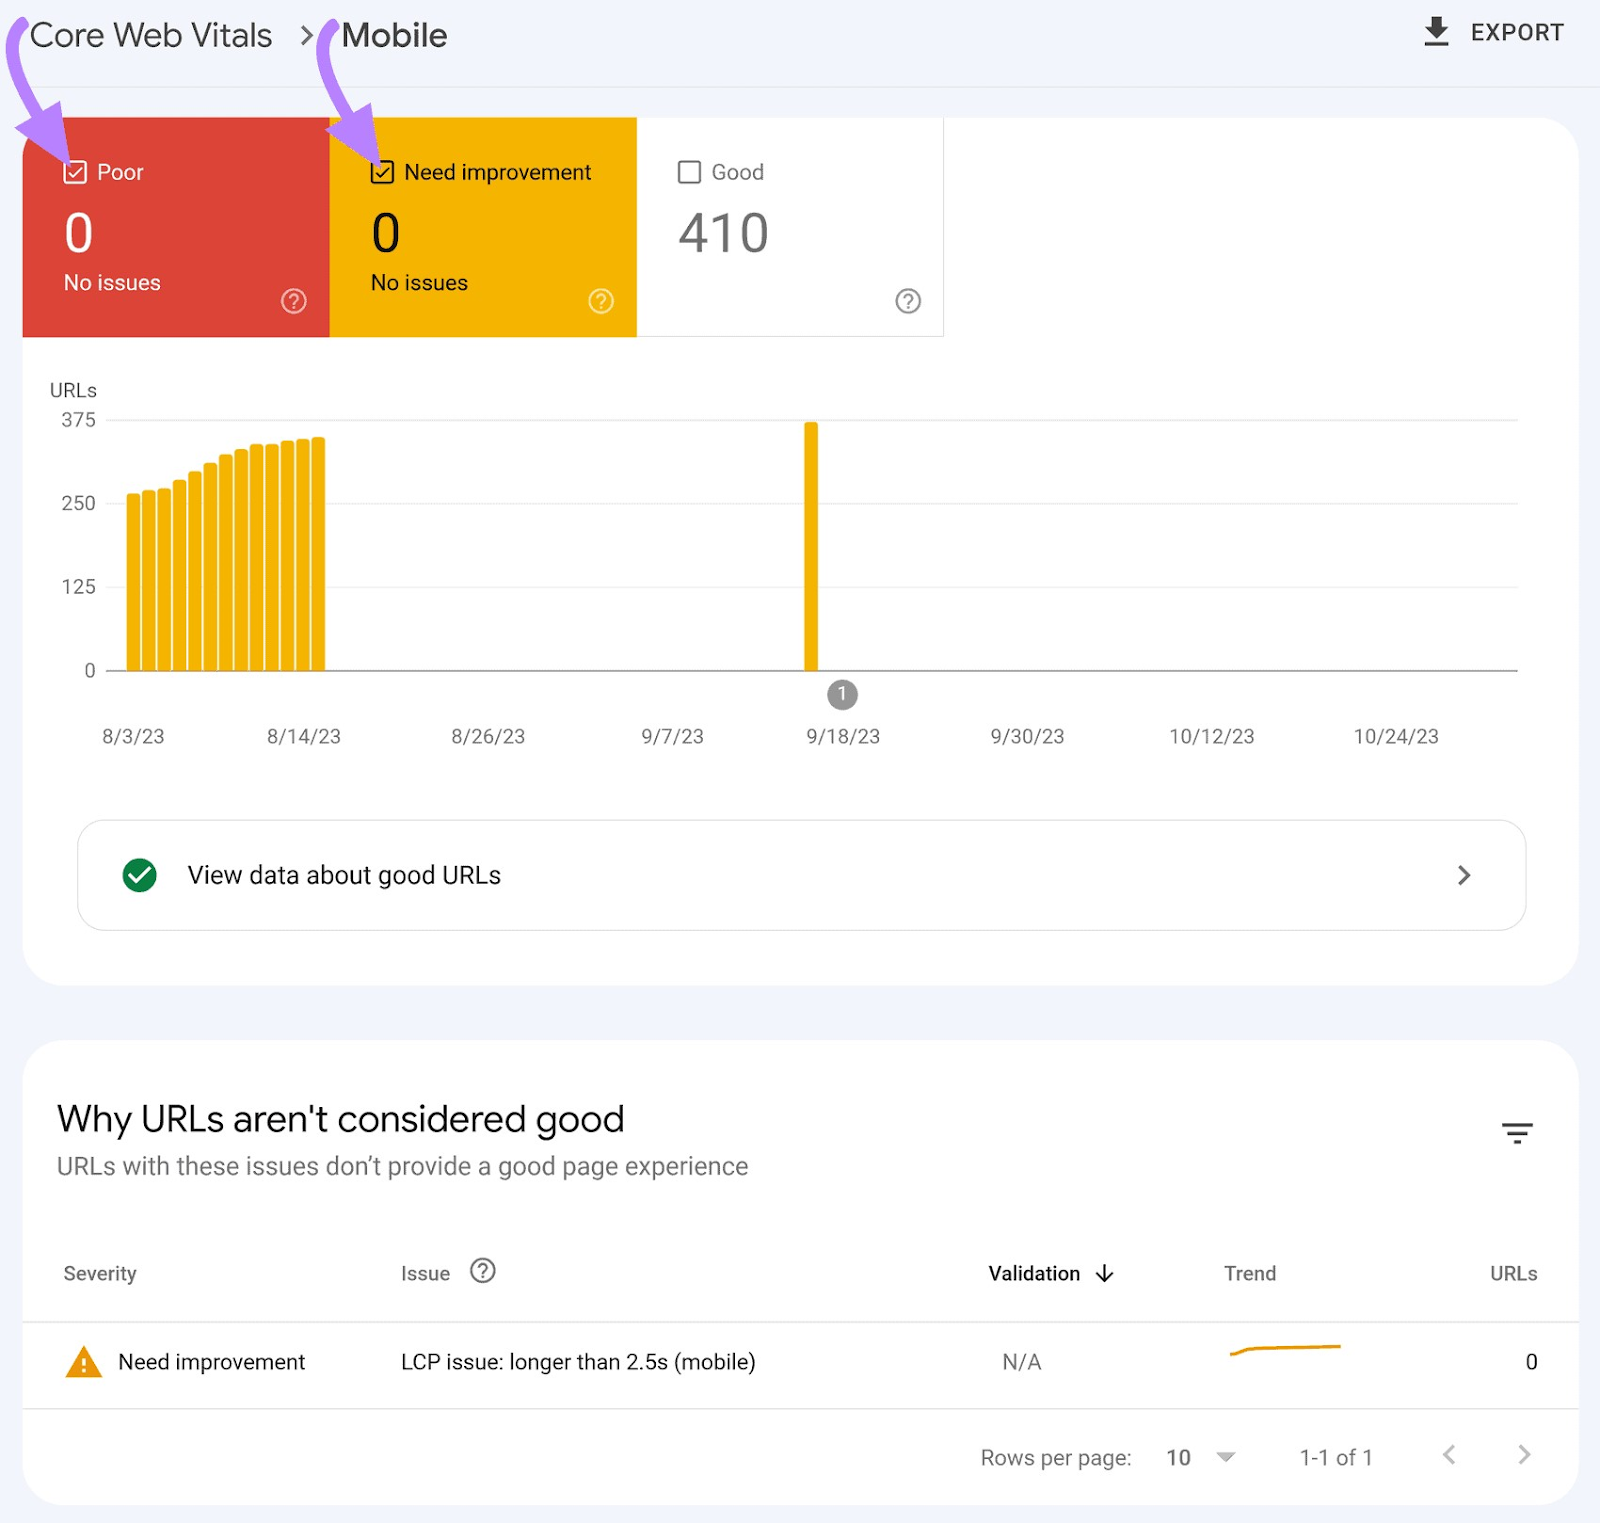Viewport: 1600px width, 1523px height.
Task: Go to Core Web Vitals breadcrumb
Action: [x=151, y=36]
